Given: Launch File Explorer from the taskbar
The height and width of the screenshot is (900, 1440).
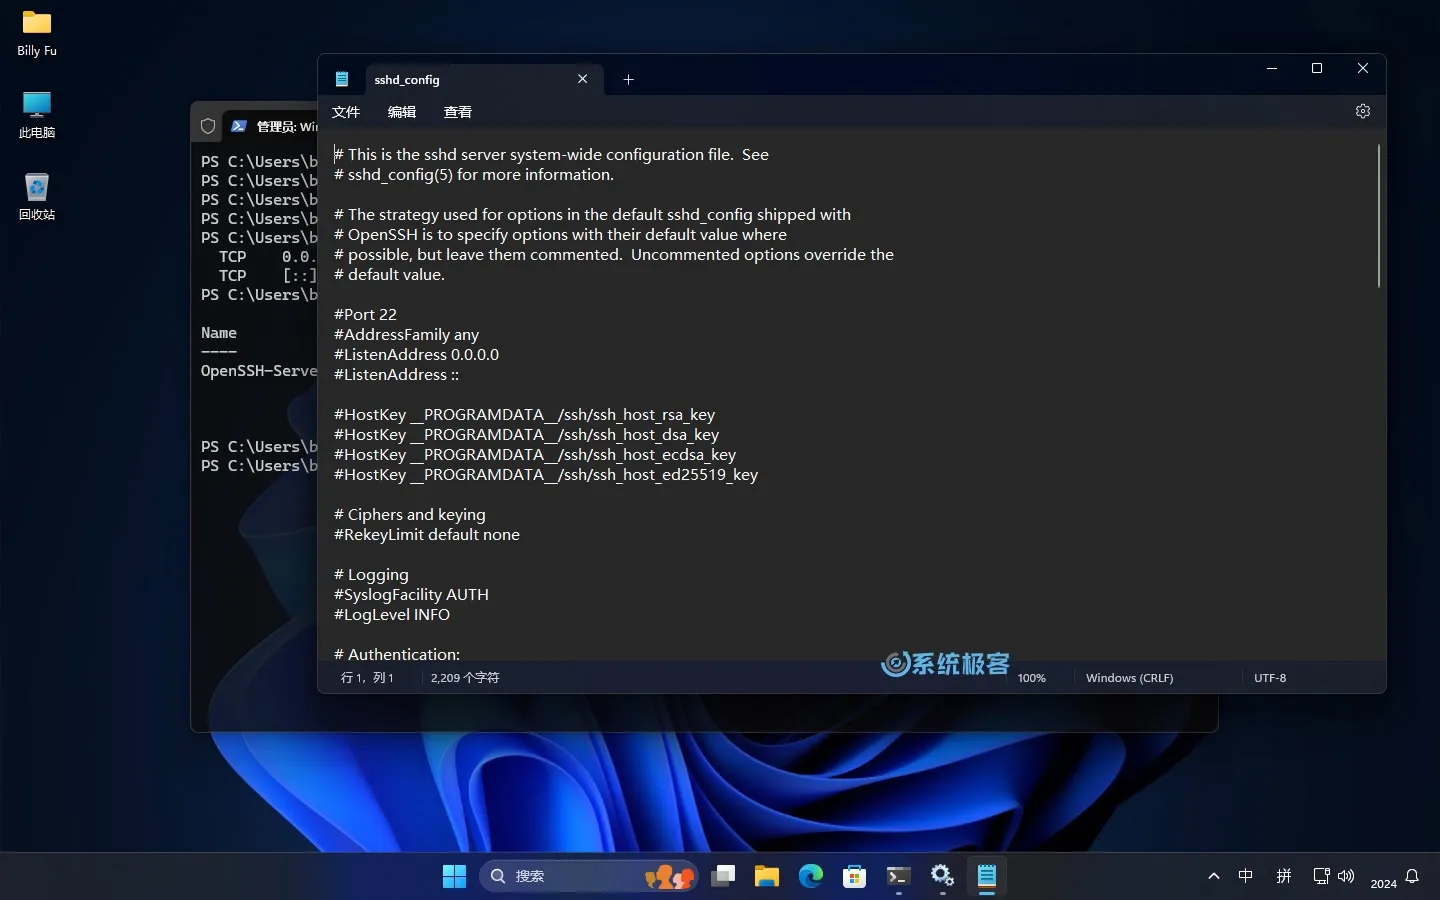Looking at the screenshot, I should click(767, 876).
